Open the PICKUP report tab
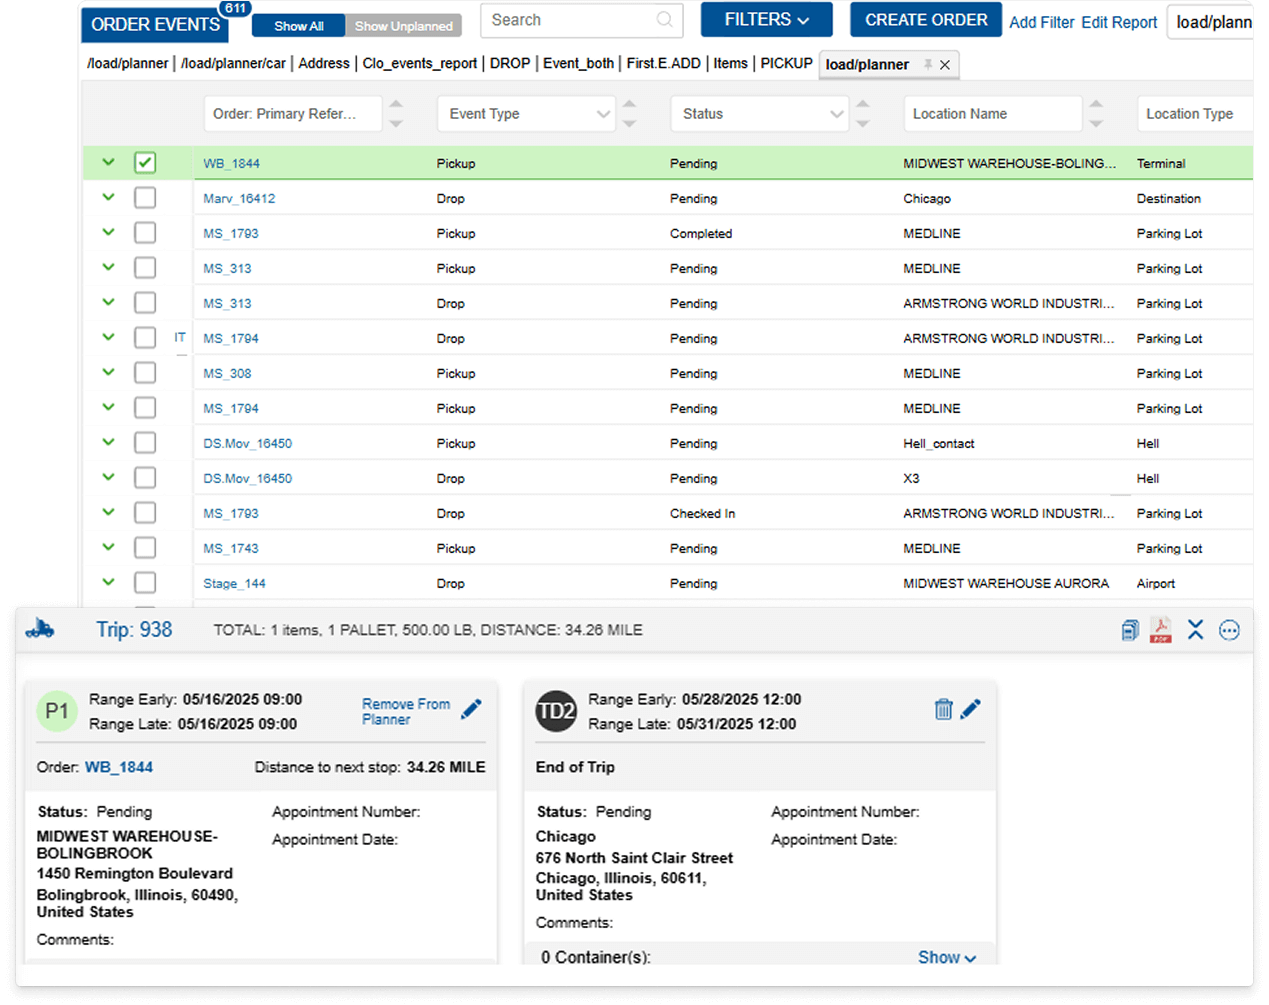 [x=786, y=63]
